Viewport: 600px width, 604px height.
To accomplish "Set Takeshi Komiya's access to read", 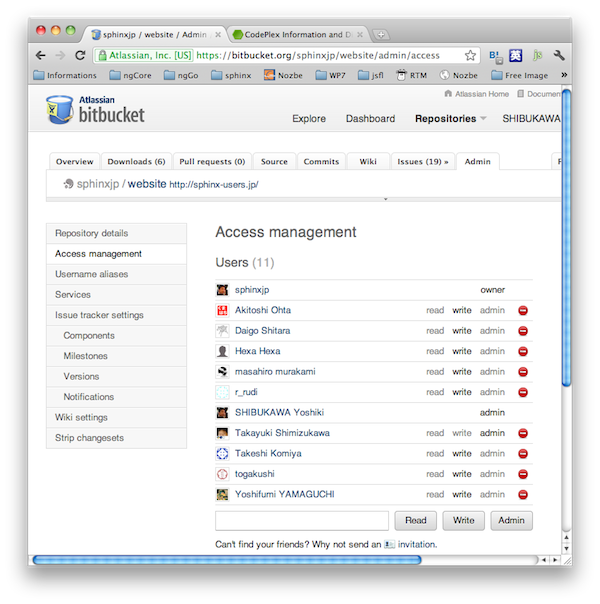I will pyautogui.click(x=435, y=454).
